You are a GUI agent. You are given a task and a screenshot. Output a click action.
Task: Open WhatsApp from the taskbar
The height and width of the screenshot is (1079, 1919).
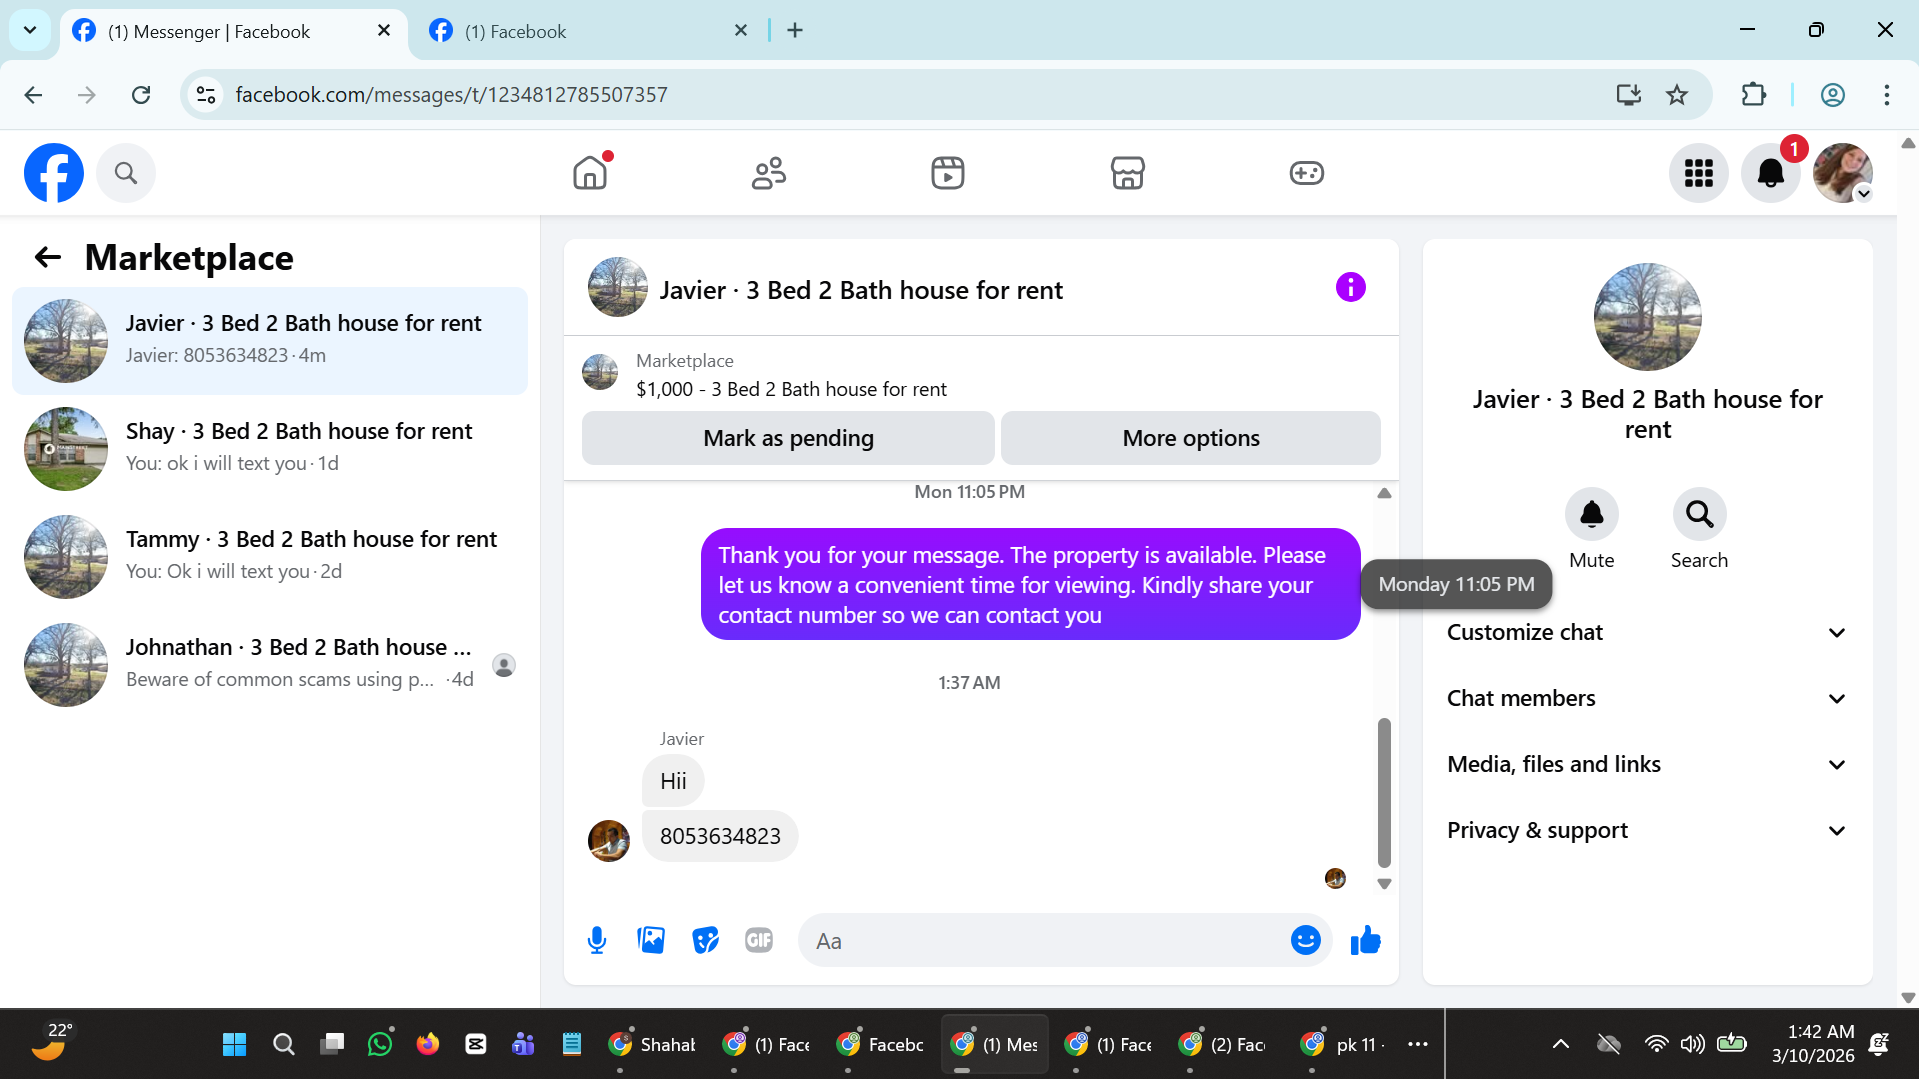[x=380, y=1044]
